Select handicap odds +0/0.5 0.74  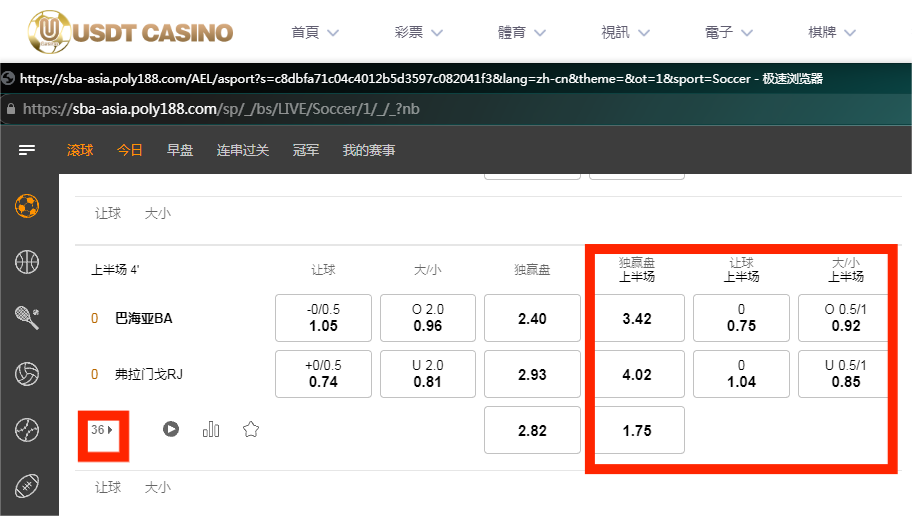(323, 374)
